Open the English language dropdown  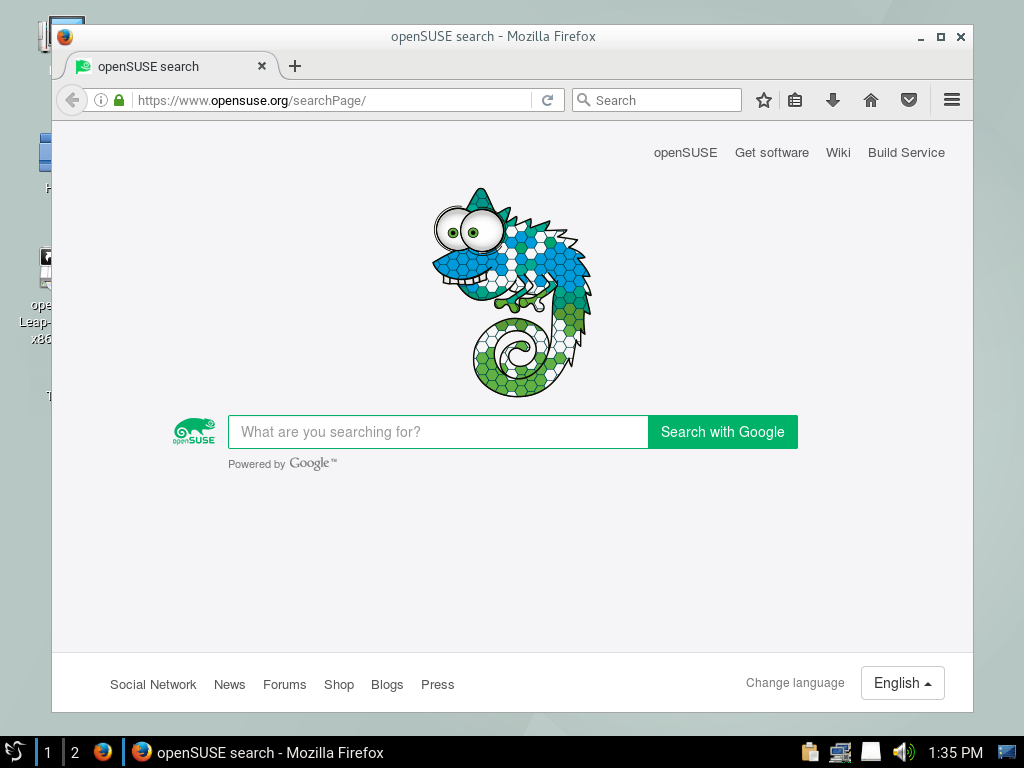(x=902, y=683)
